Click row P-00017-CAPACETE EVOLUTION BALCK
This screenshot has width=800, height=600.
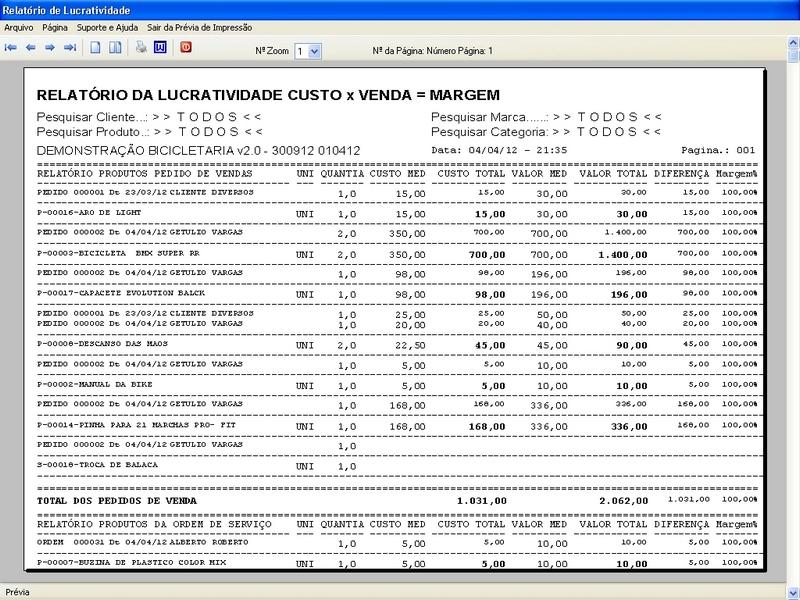(x=397, y=294)
